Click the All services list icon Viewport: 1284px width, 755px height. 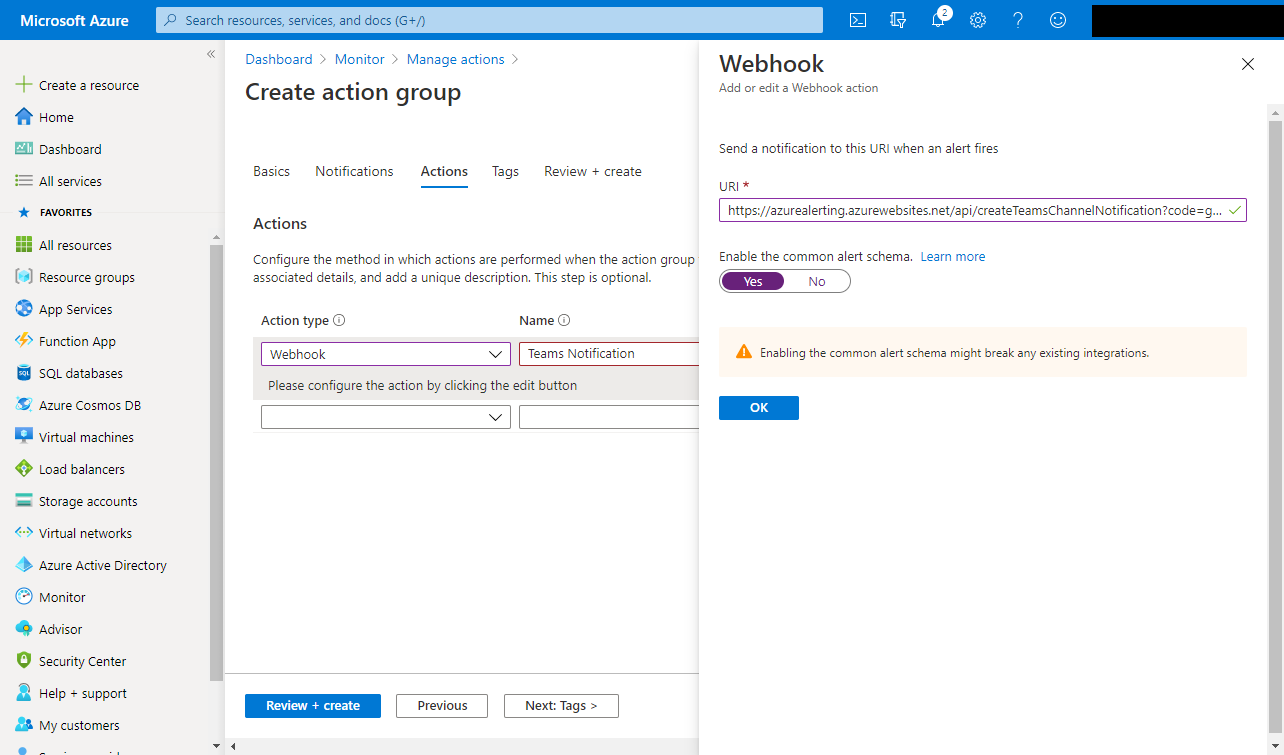[x=24, y=181]
